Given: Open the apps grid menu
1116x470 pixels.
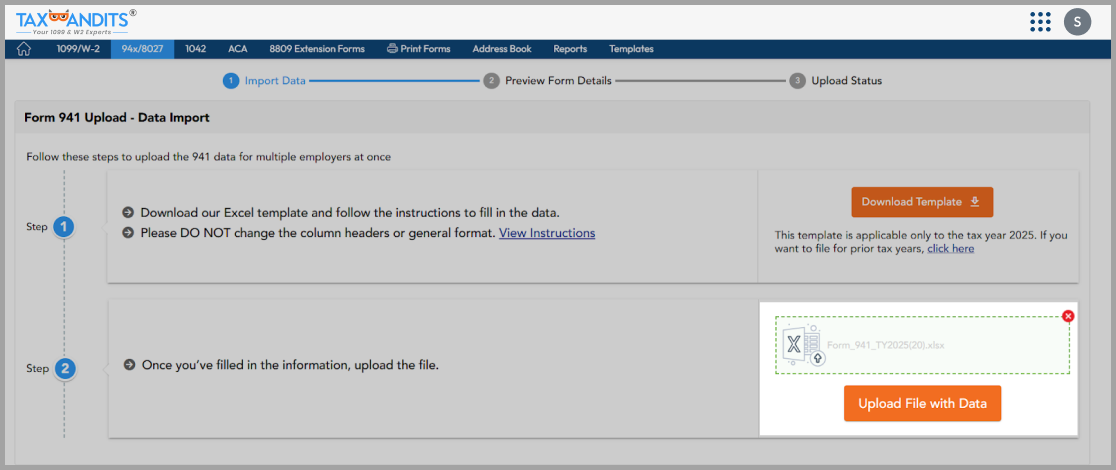Looking at the screenshot, I should [1041, 21].
